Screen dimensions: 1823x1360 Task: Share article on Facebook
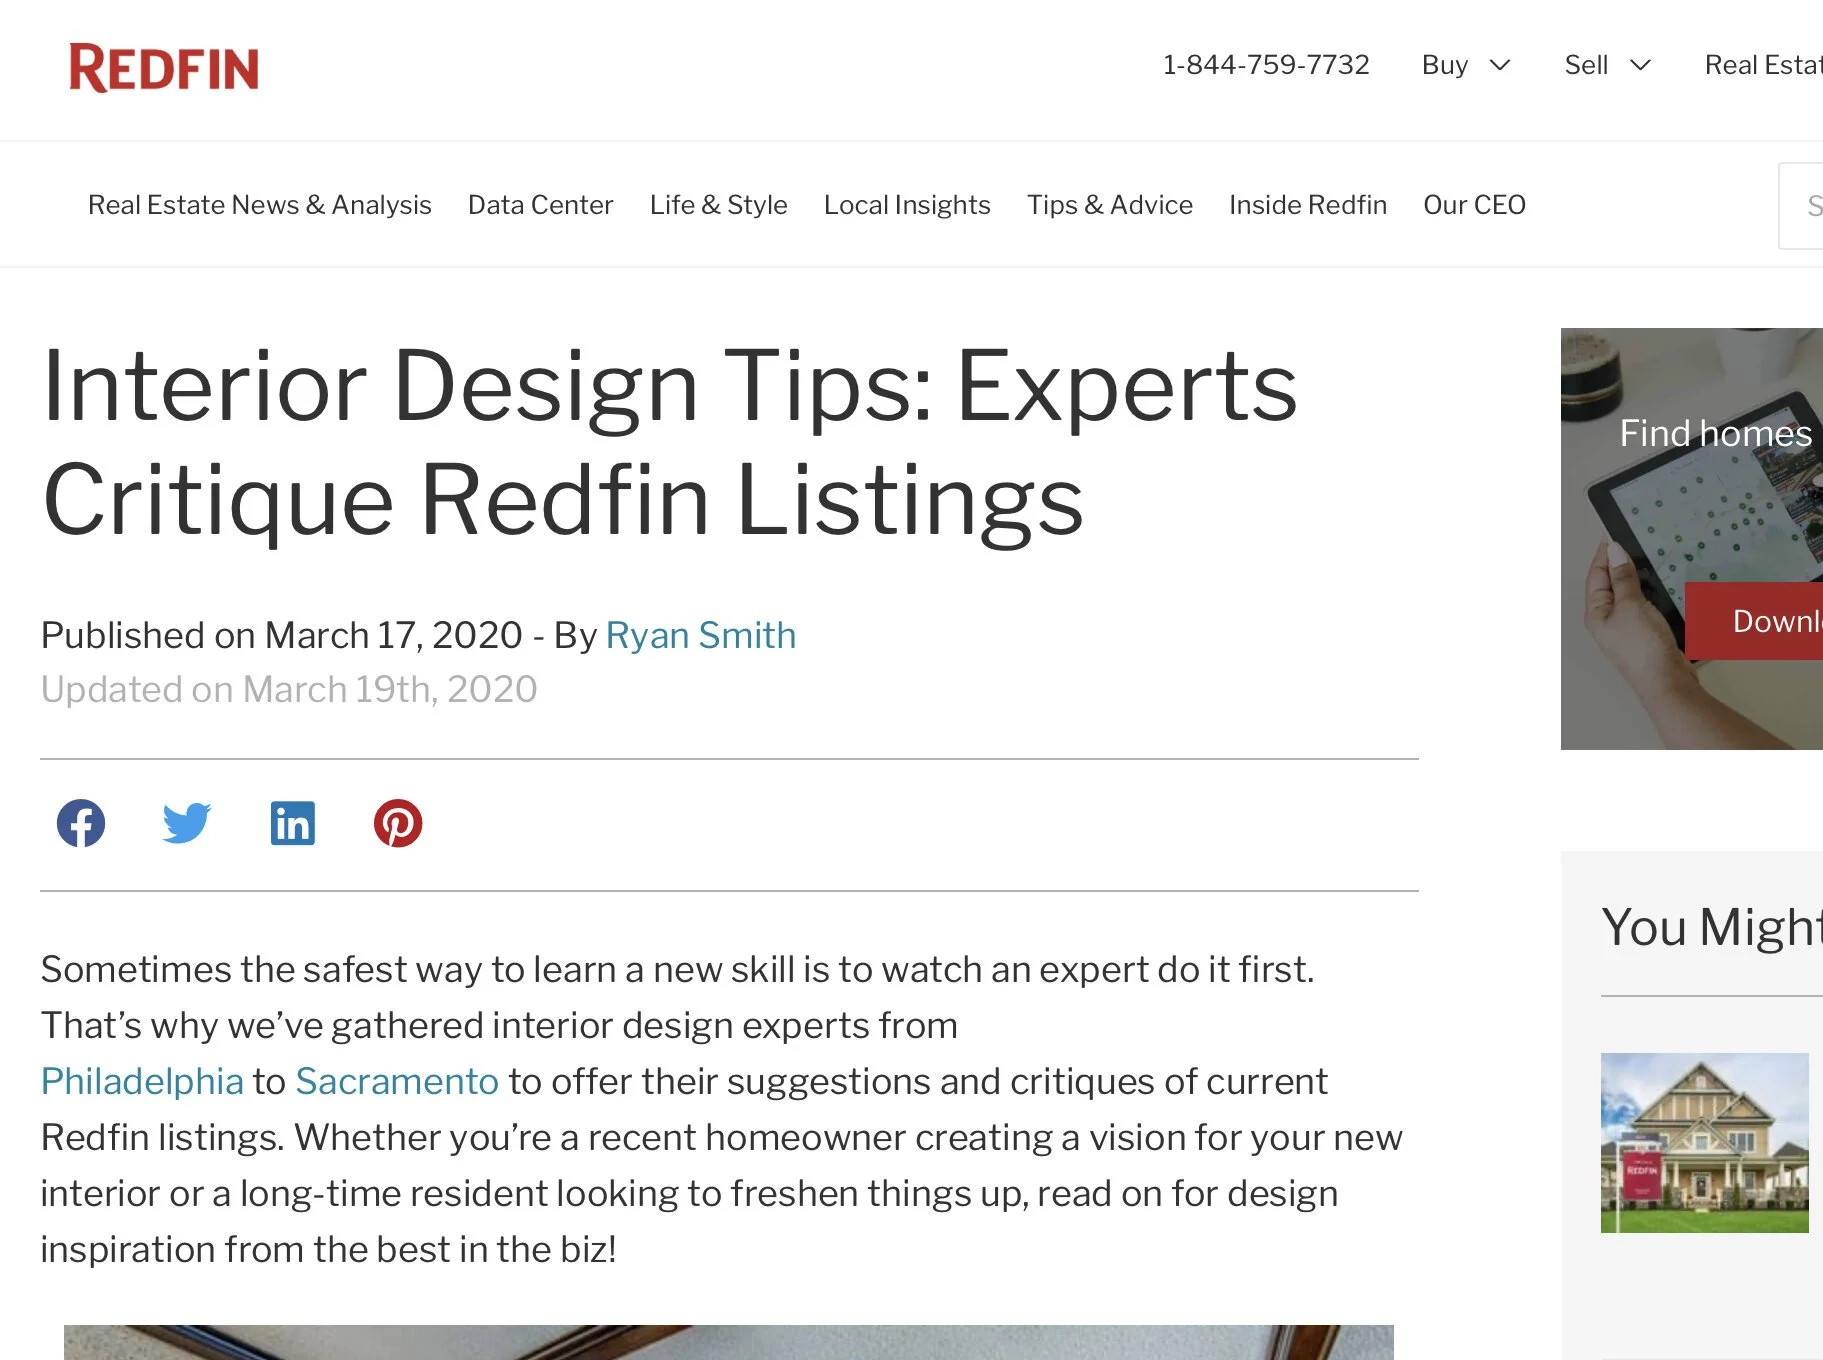click(81, 823)
